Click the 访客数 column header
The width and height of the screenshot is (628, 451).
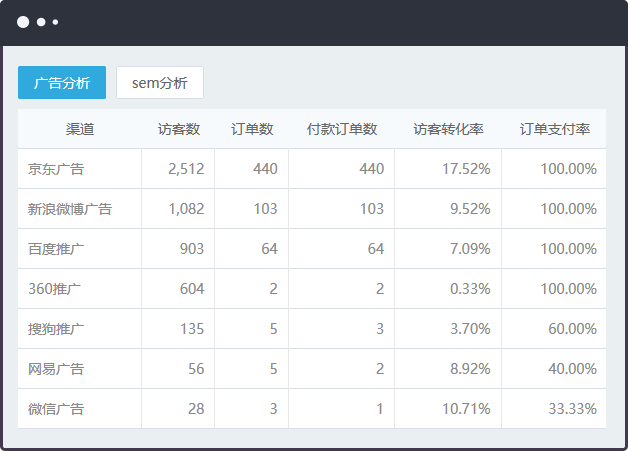pyautogui.click(x=179, y=129)
